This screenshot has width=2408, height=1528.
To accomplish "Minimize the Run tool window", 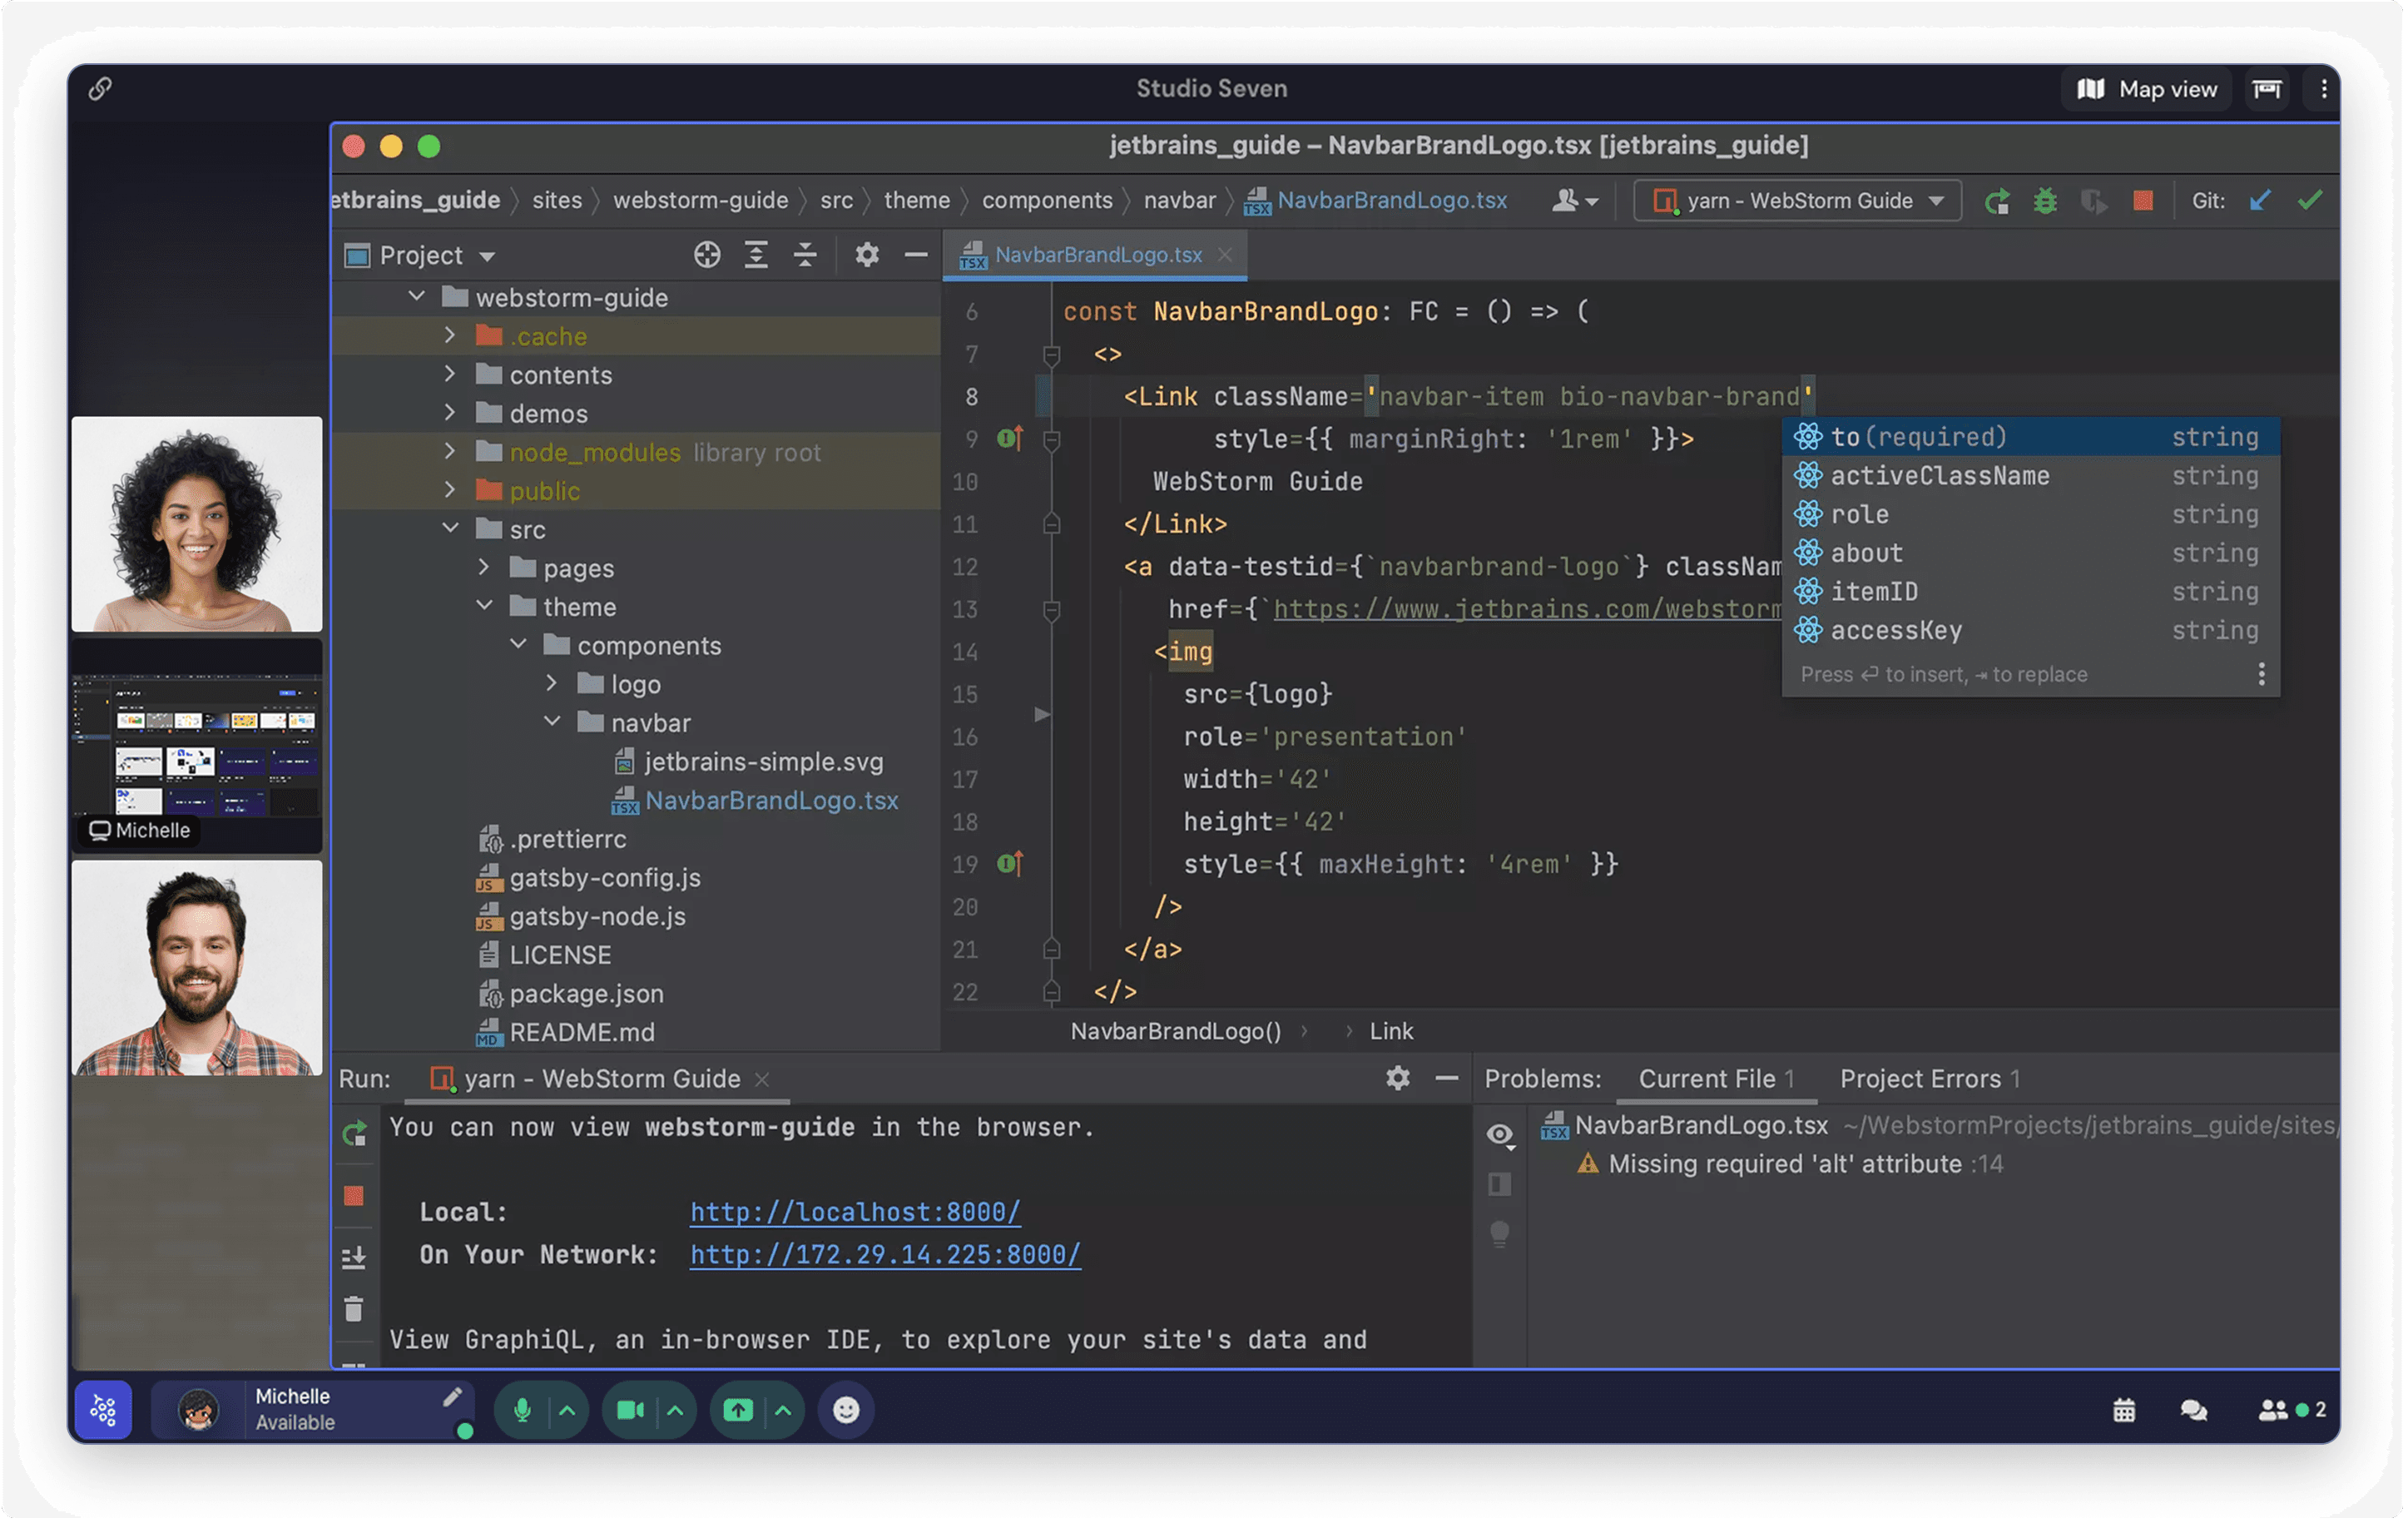I will [1447, 1079].
